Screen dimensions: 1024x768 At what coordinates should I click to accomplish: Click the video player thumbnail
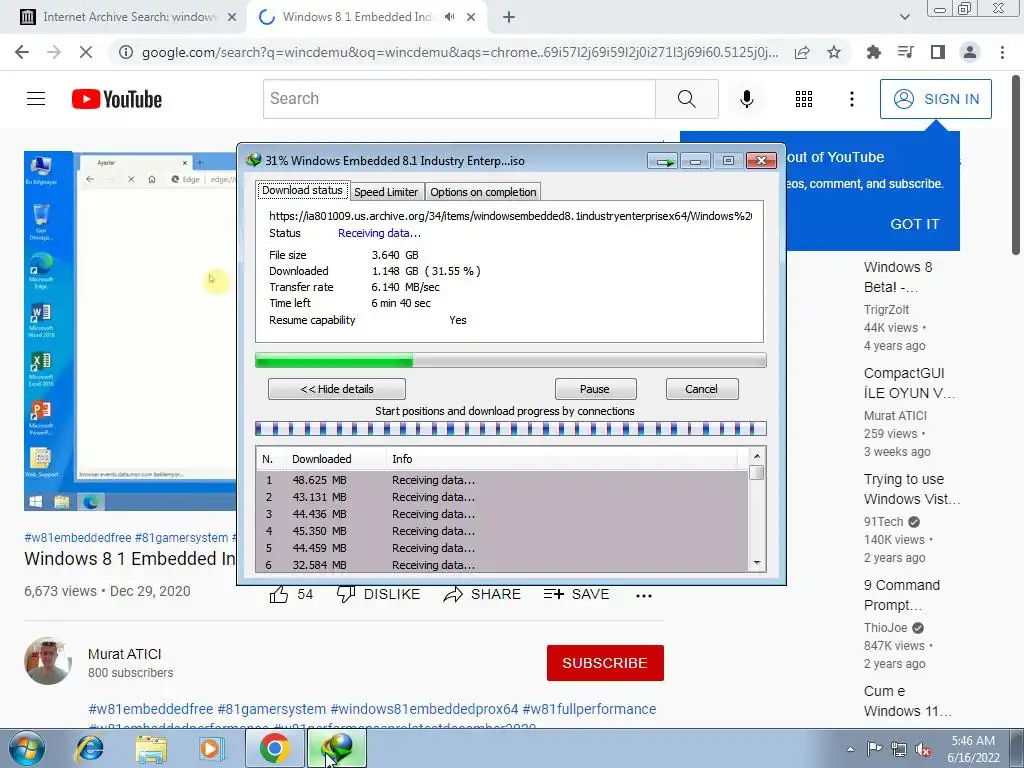pyautogui.click(x=131, y=331)
